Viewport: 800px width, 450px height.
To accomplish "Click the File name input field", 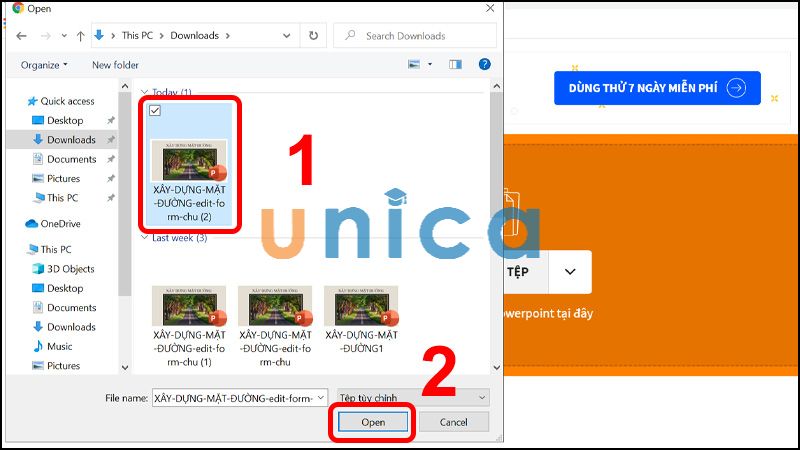I will (x=234, y=398).
